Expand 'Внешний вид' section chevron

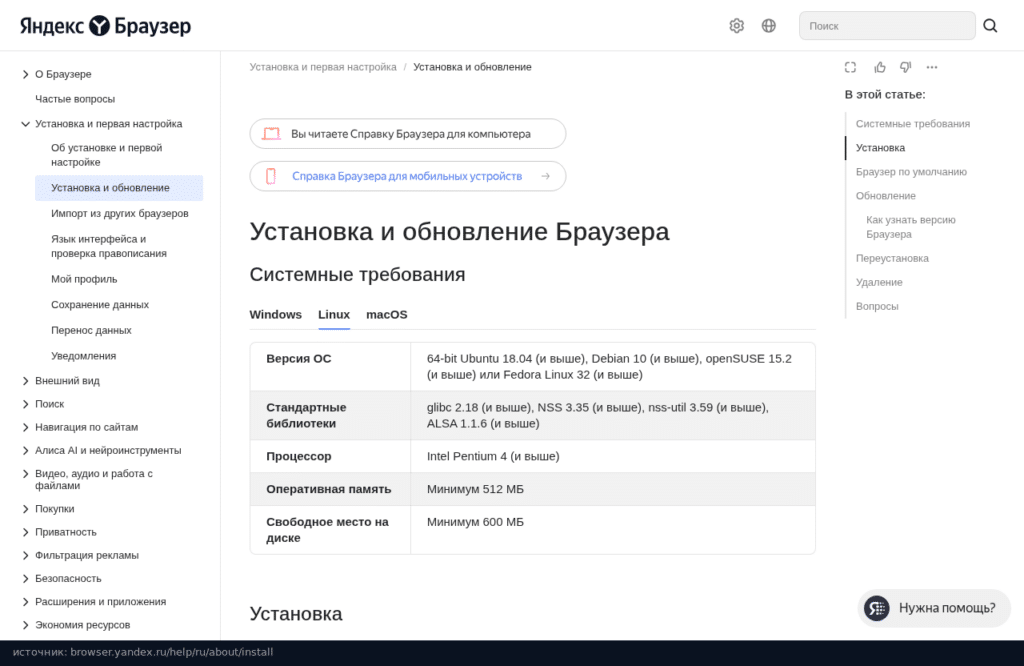[x=25, y=381]
